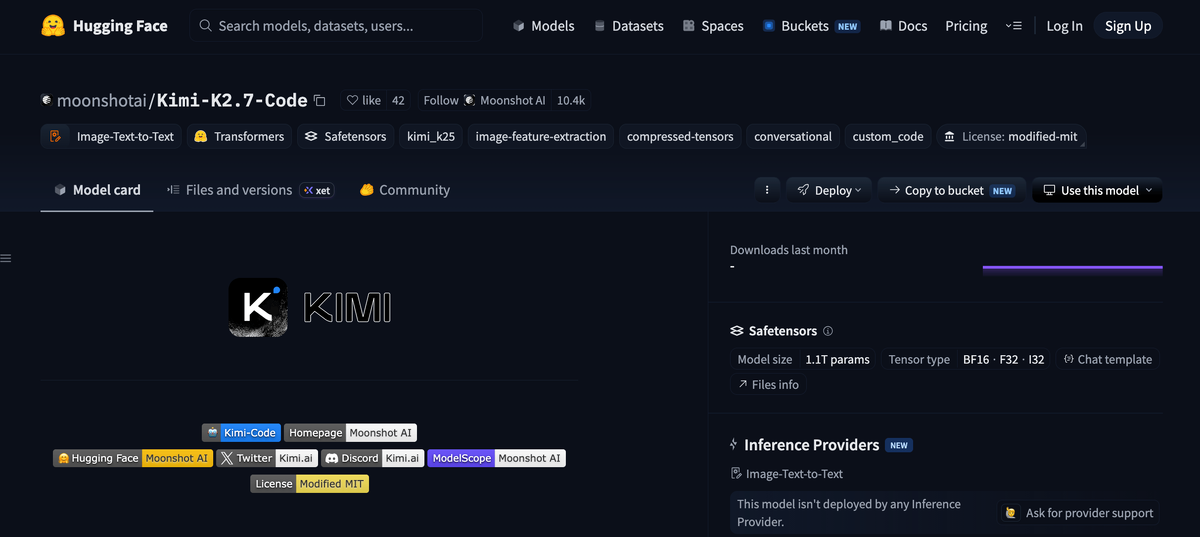Expand the Use this model dropdown
1200x537 pixels.
click(x=1097, y=190)
